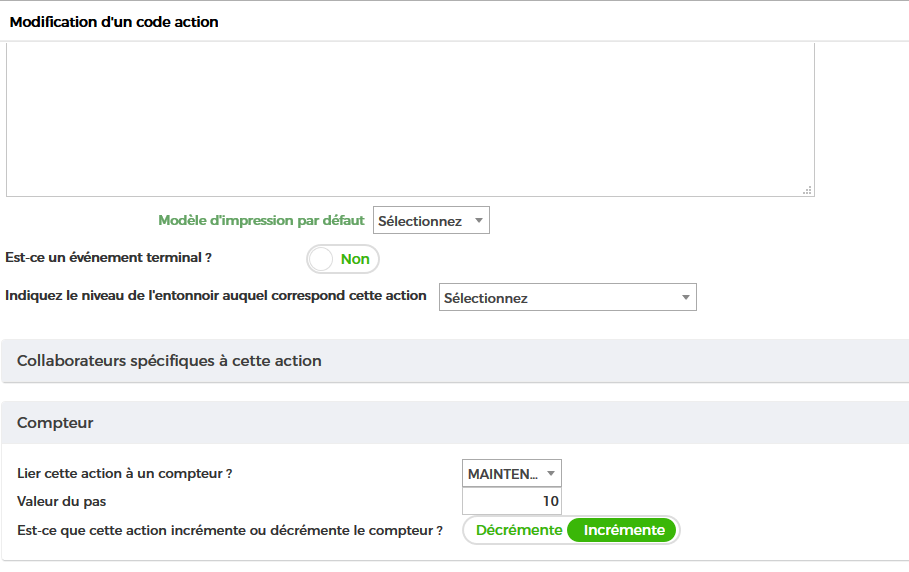Click the arrow of the MAINTEN... counter dropdown
This screenshot has height=572, width=909.
coord(551,473)
